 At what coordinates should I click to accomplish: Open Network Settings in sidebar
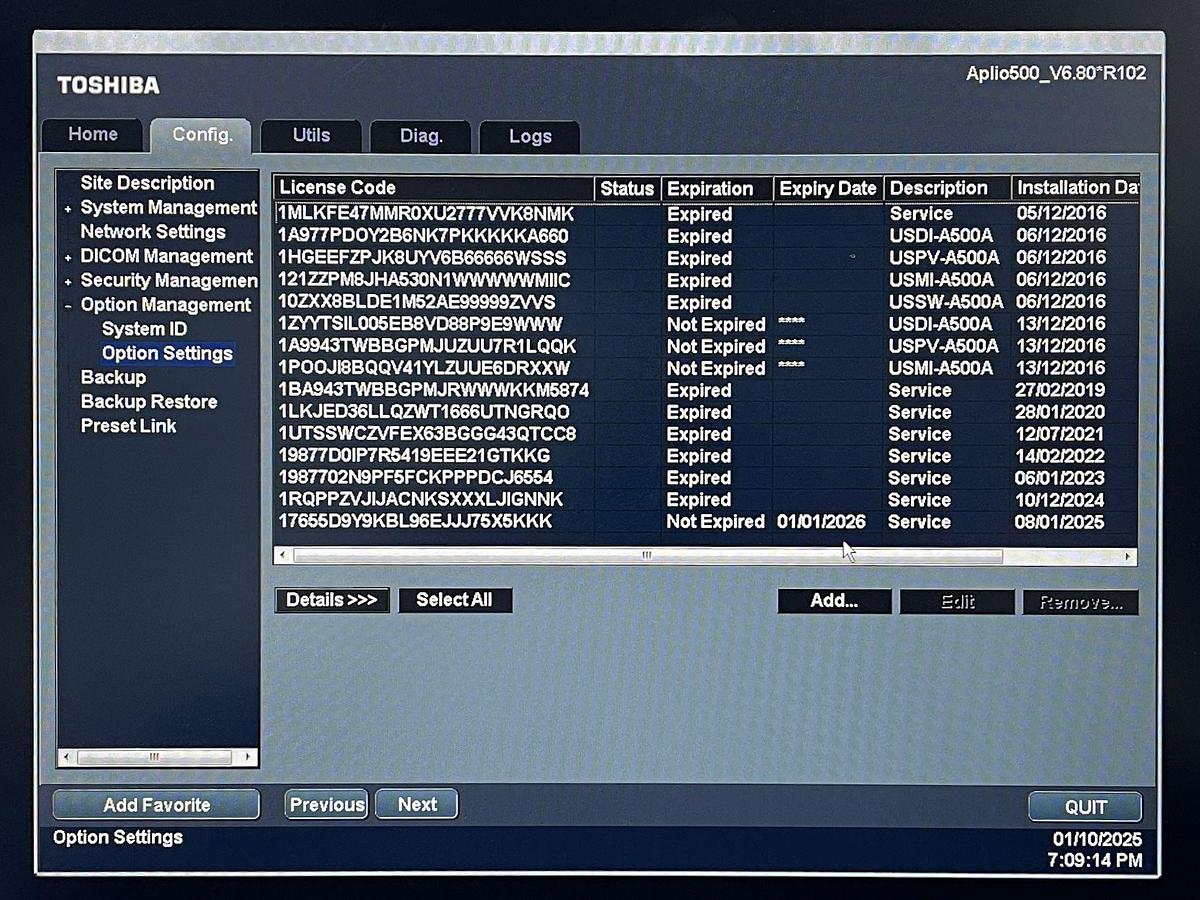153,232
